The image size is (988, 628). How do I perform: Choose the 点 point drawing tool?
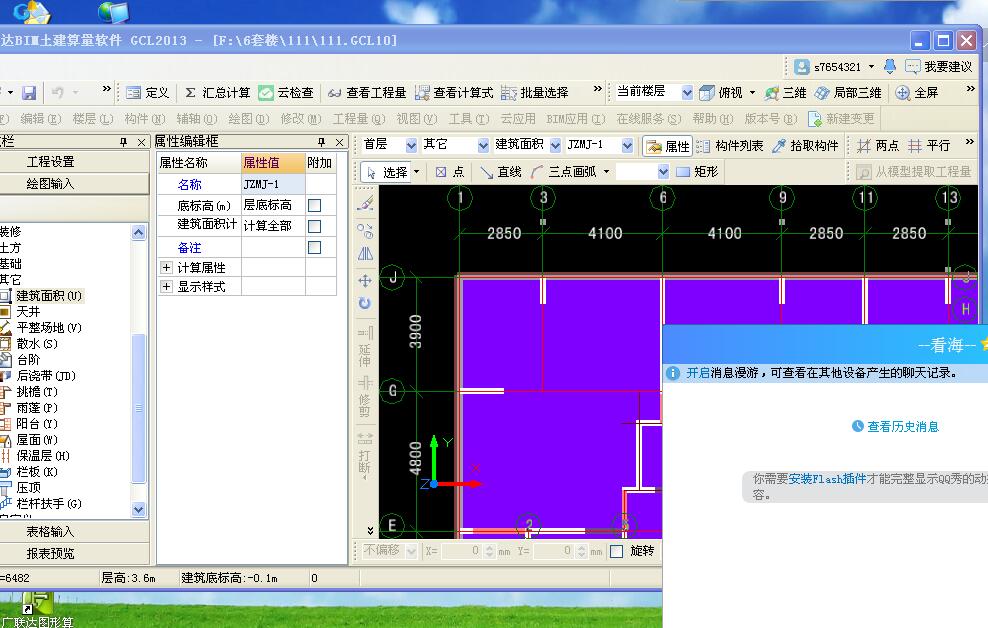point(449,172)
